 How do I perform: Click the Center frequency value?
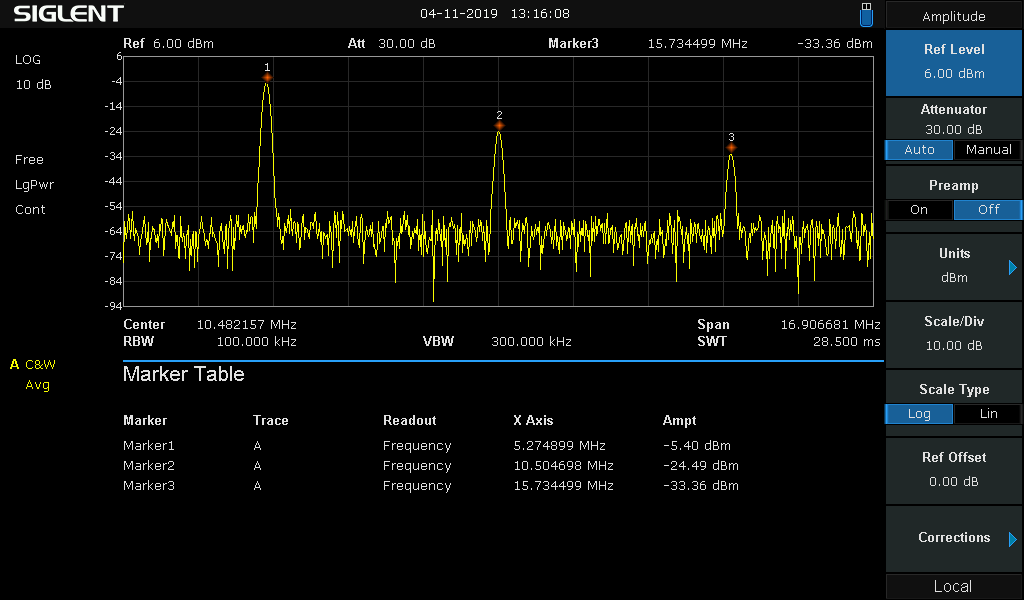pyautogui.click(x=246, y=324)
